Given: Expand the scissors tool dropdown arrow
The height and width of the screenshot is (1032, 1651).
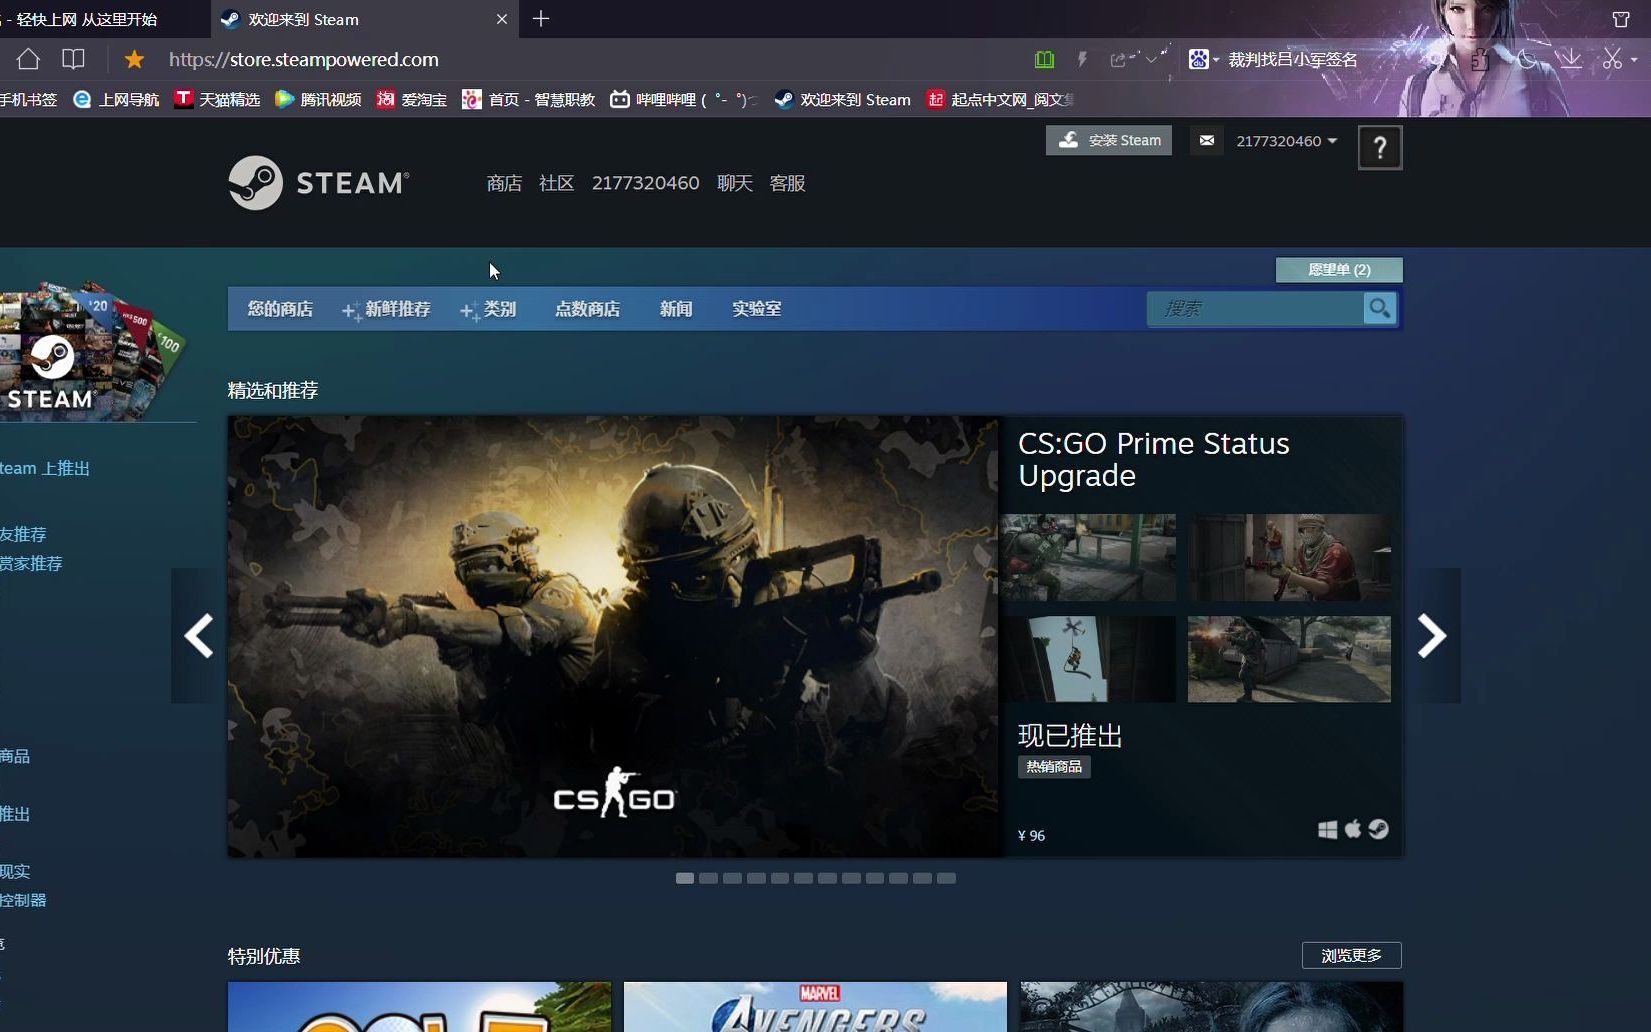Looking at the screenshot, I should pyautogui.click(x=1635, y=60).
